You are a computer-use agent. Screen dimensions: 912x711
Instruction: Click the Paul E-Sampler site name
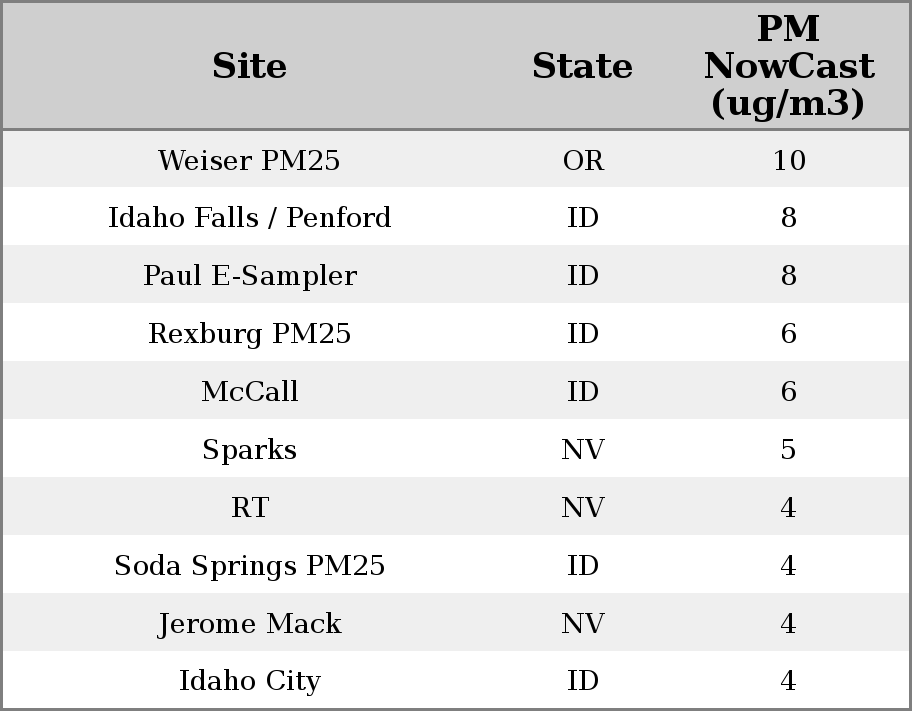[x=249, y=276]
